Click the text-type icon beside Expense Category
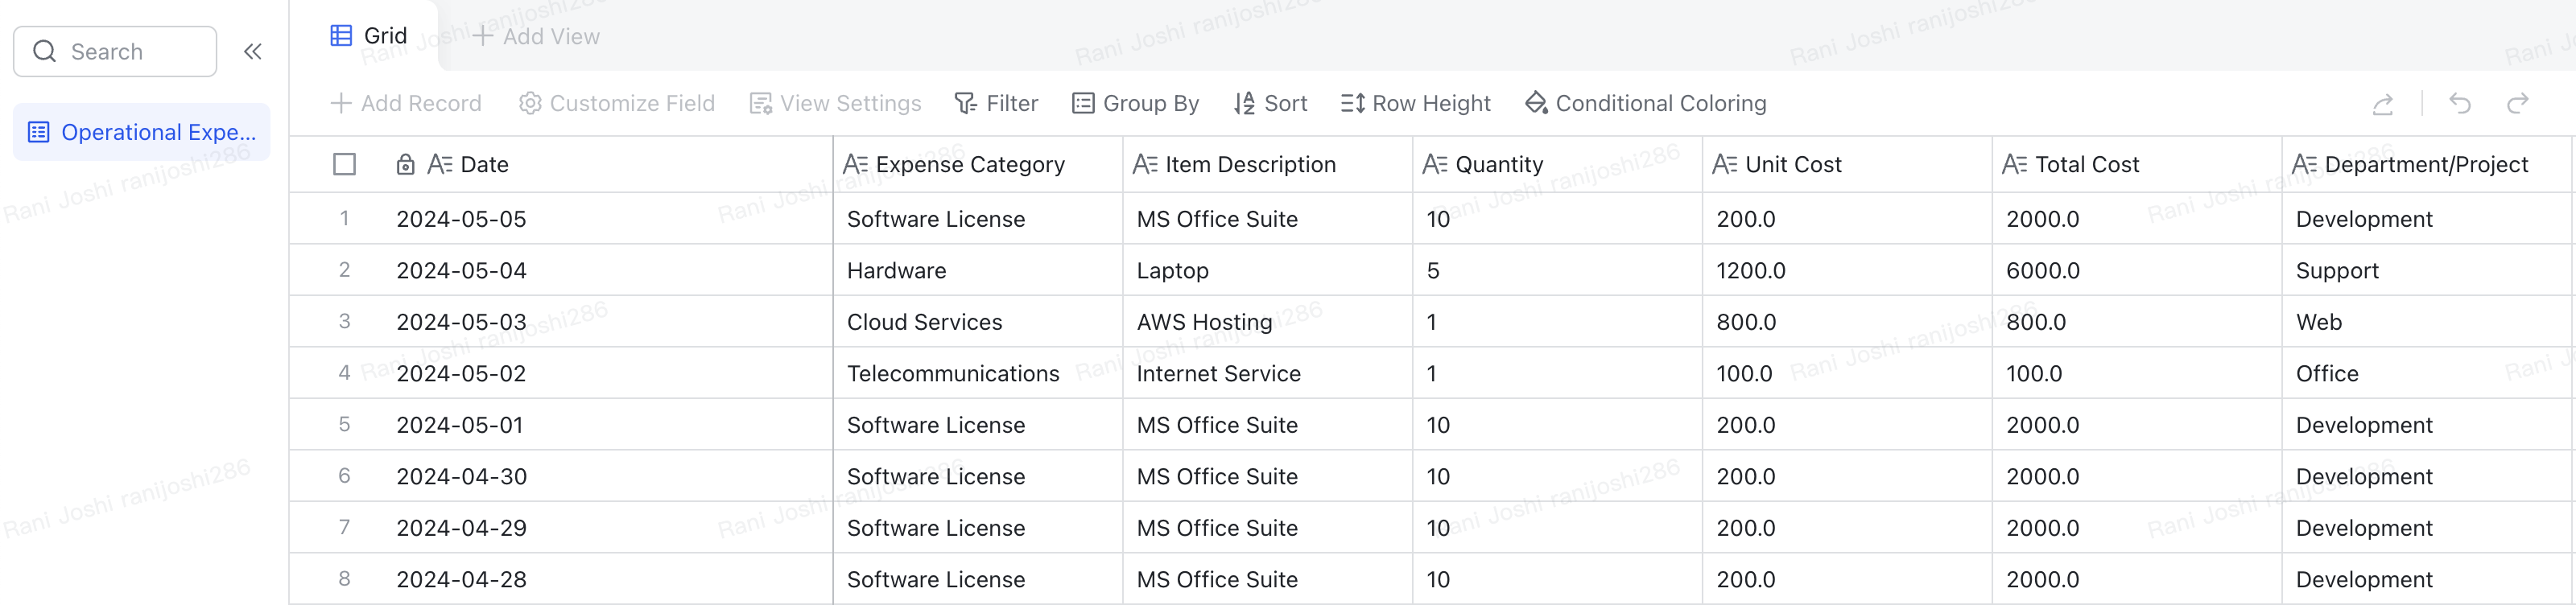2576x605 pixels. pyautogui.click(x=855, y=164)
